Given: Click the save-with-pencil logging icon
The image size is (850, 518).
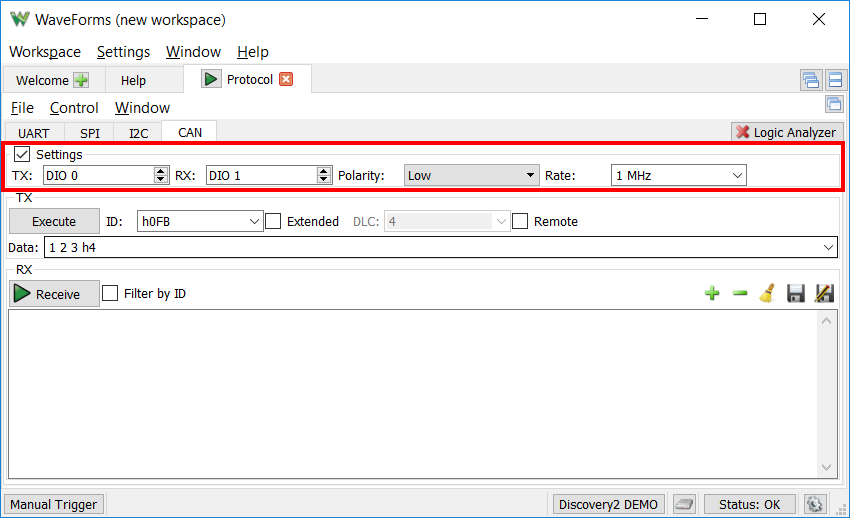Looking at the screenshot, I should [x=824, y=294].
